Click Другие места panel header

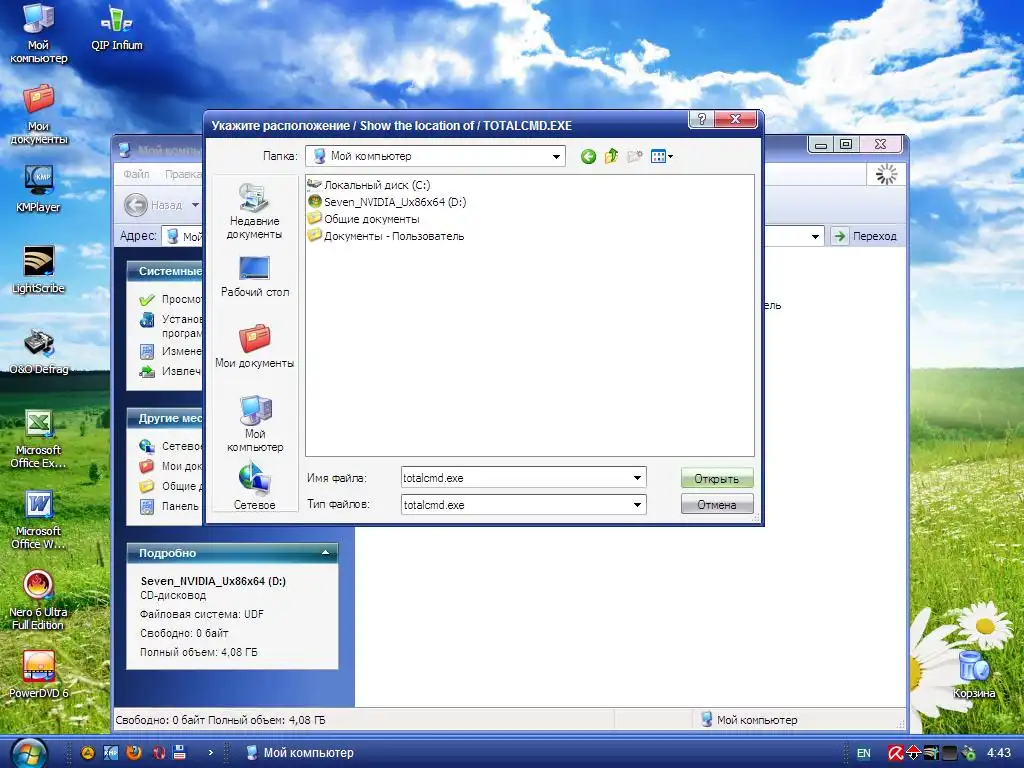click(x=165, y=418)
